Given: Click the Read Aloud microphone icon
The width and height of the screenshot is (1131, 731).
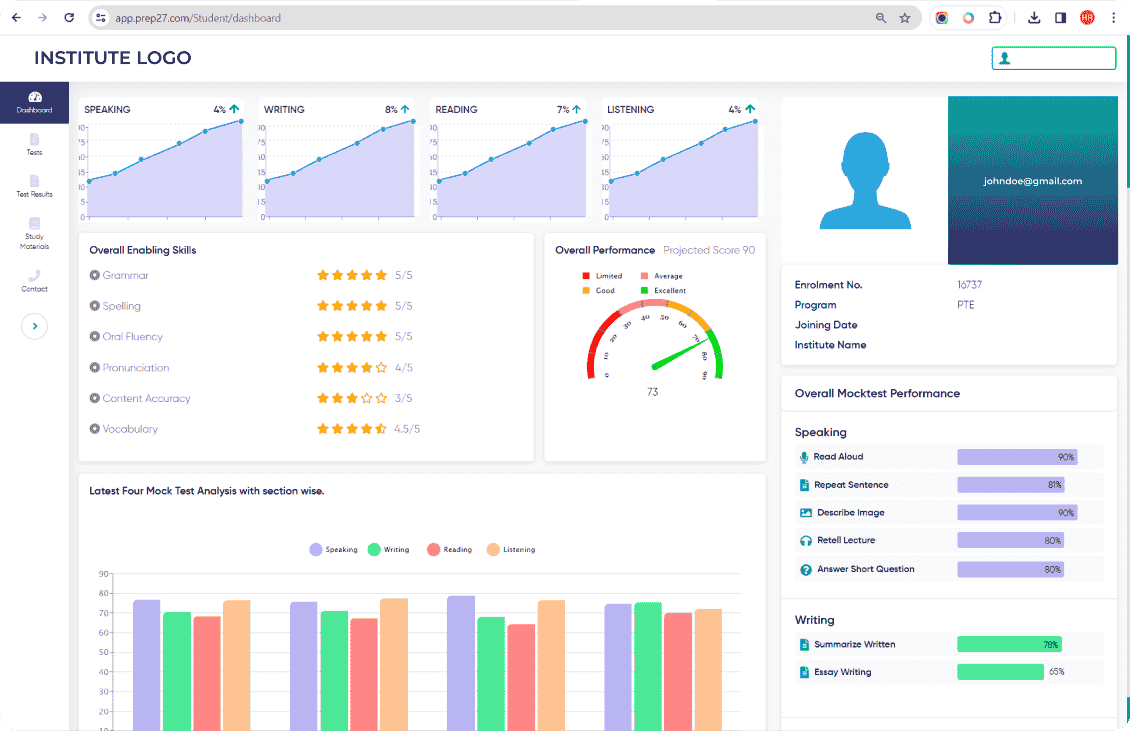Looking at the screenshot, I should pos(804,457).
